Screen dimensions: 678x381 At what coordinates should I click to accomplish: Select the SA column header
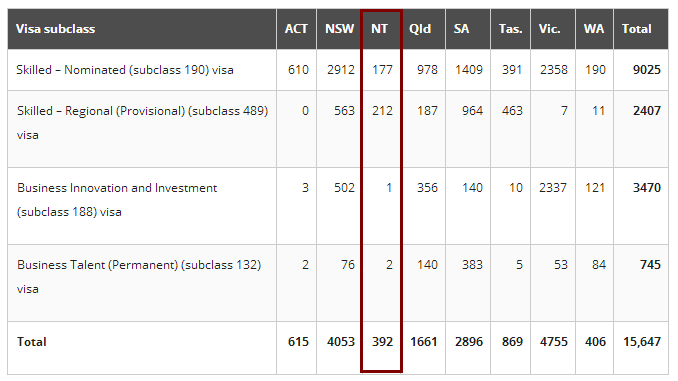click(x=461, y=29)
